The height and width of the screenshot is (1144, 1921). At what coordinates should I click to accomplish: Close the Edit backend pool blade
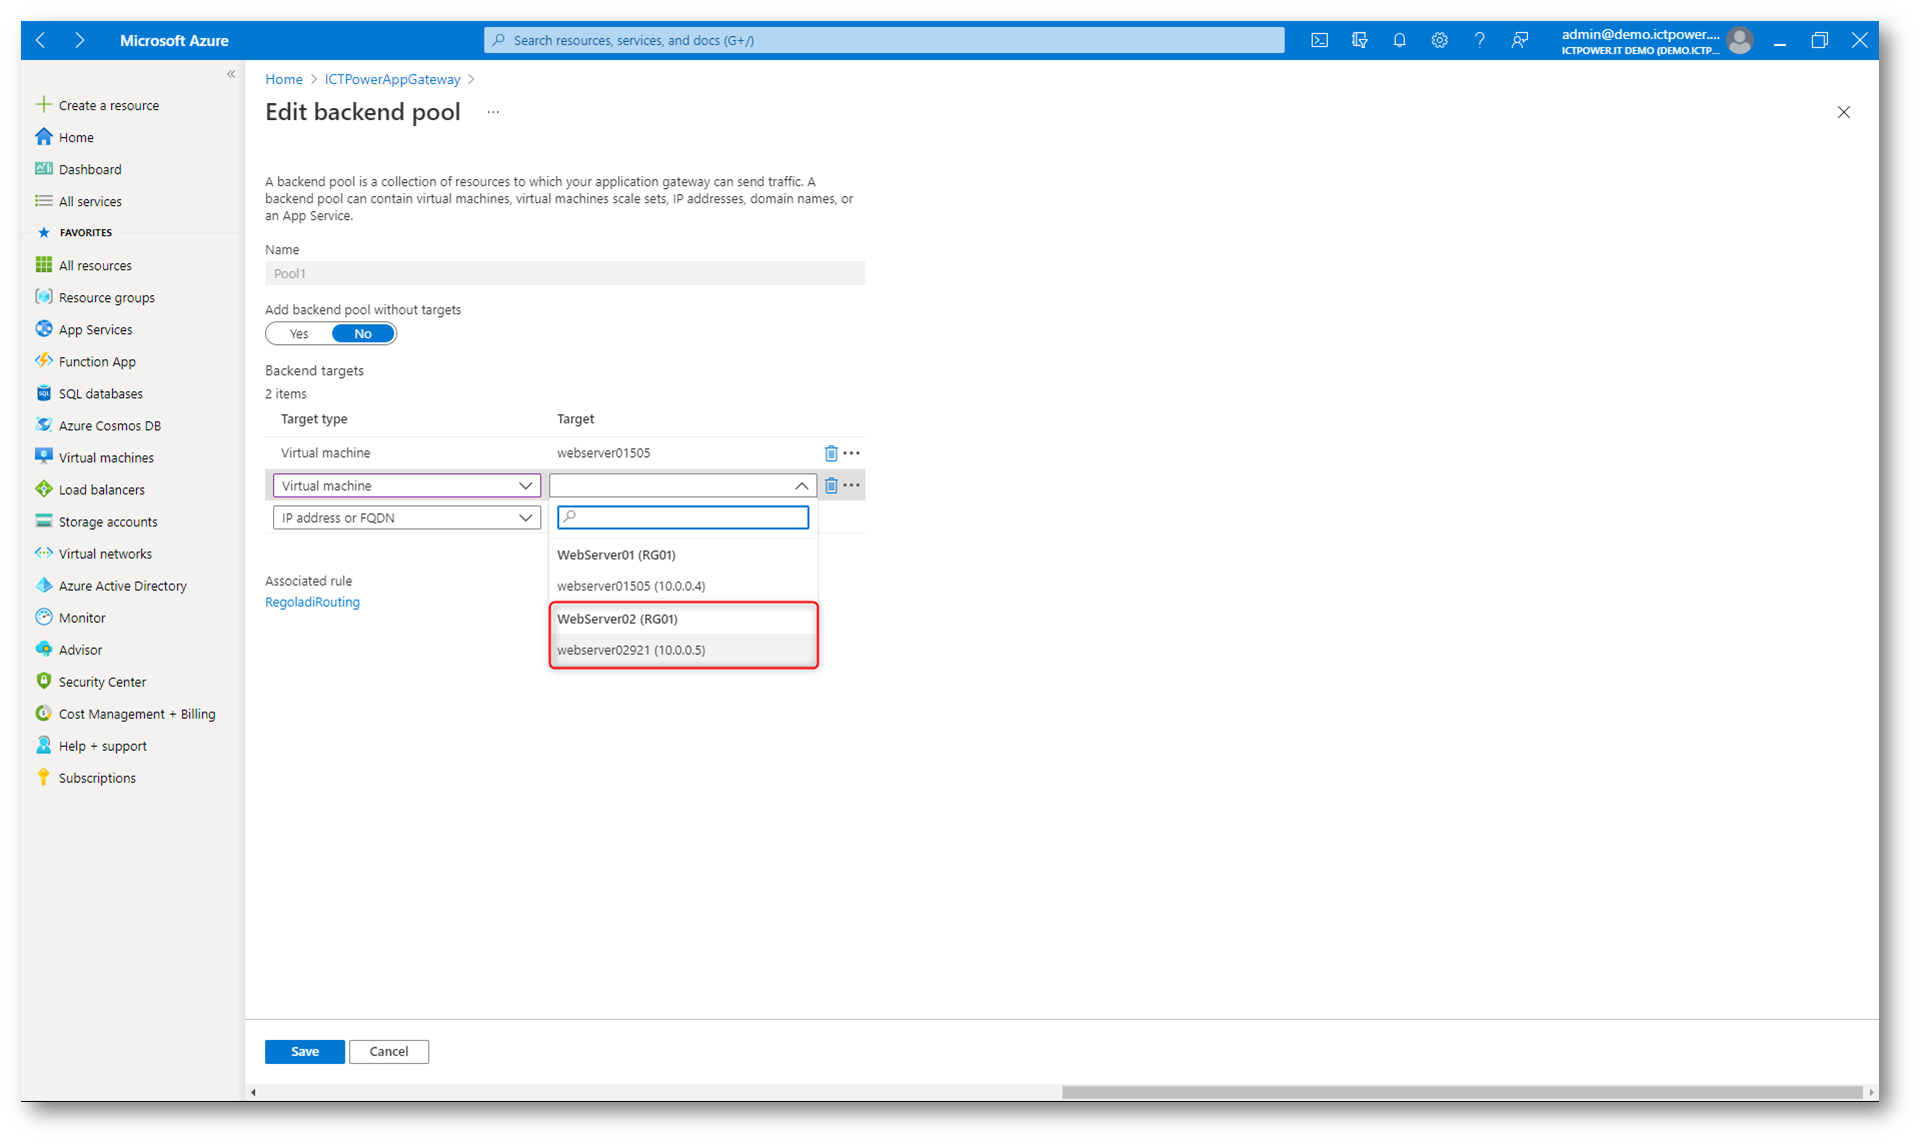(x=1843, y=112)
